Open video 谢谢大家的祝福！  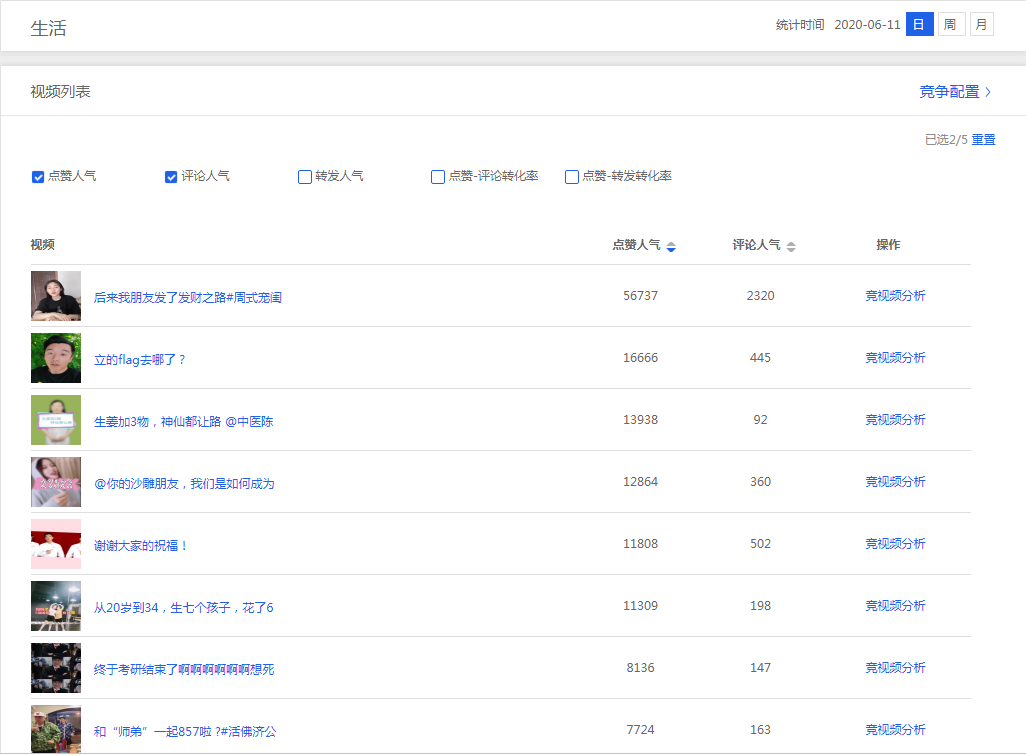[141, 546]
